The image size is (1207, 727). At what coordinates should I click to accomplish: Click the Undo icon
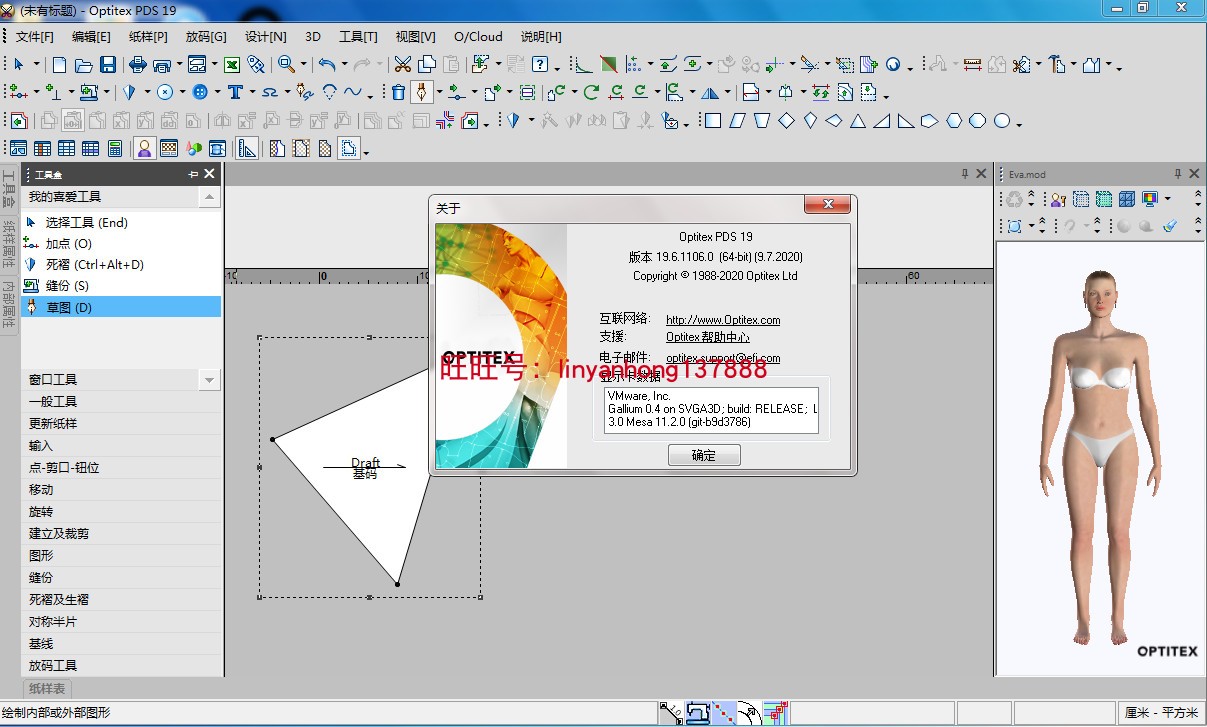pyautogui.click(x=327, y=62)
